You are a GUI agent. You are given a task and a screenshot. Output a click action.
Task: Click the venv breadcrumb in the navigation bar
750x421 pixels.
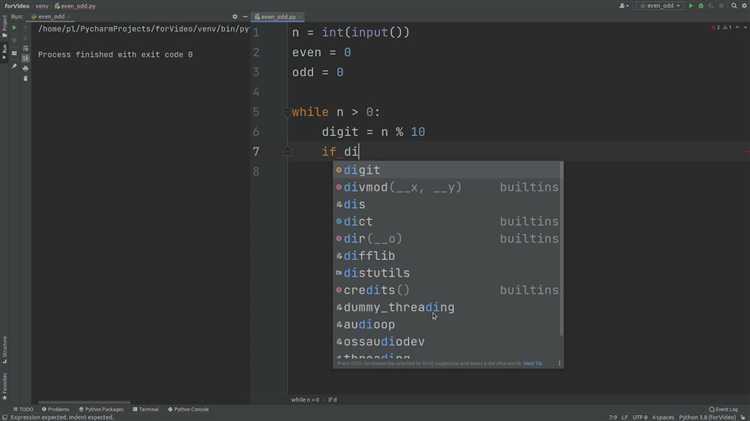(42, 6)
